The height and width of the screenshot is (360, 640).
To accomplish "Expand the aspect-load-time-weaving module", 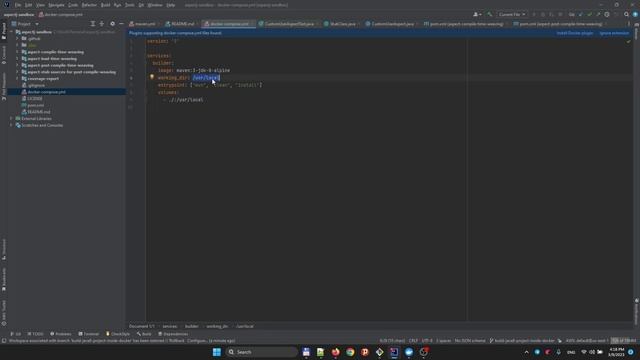I will [x=17, y=59].
